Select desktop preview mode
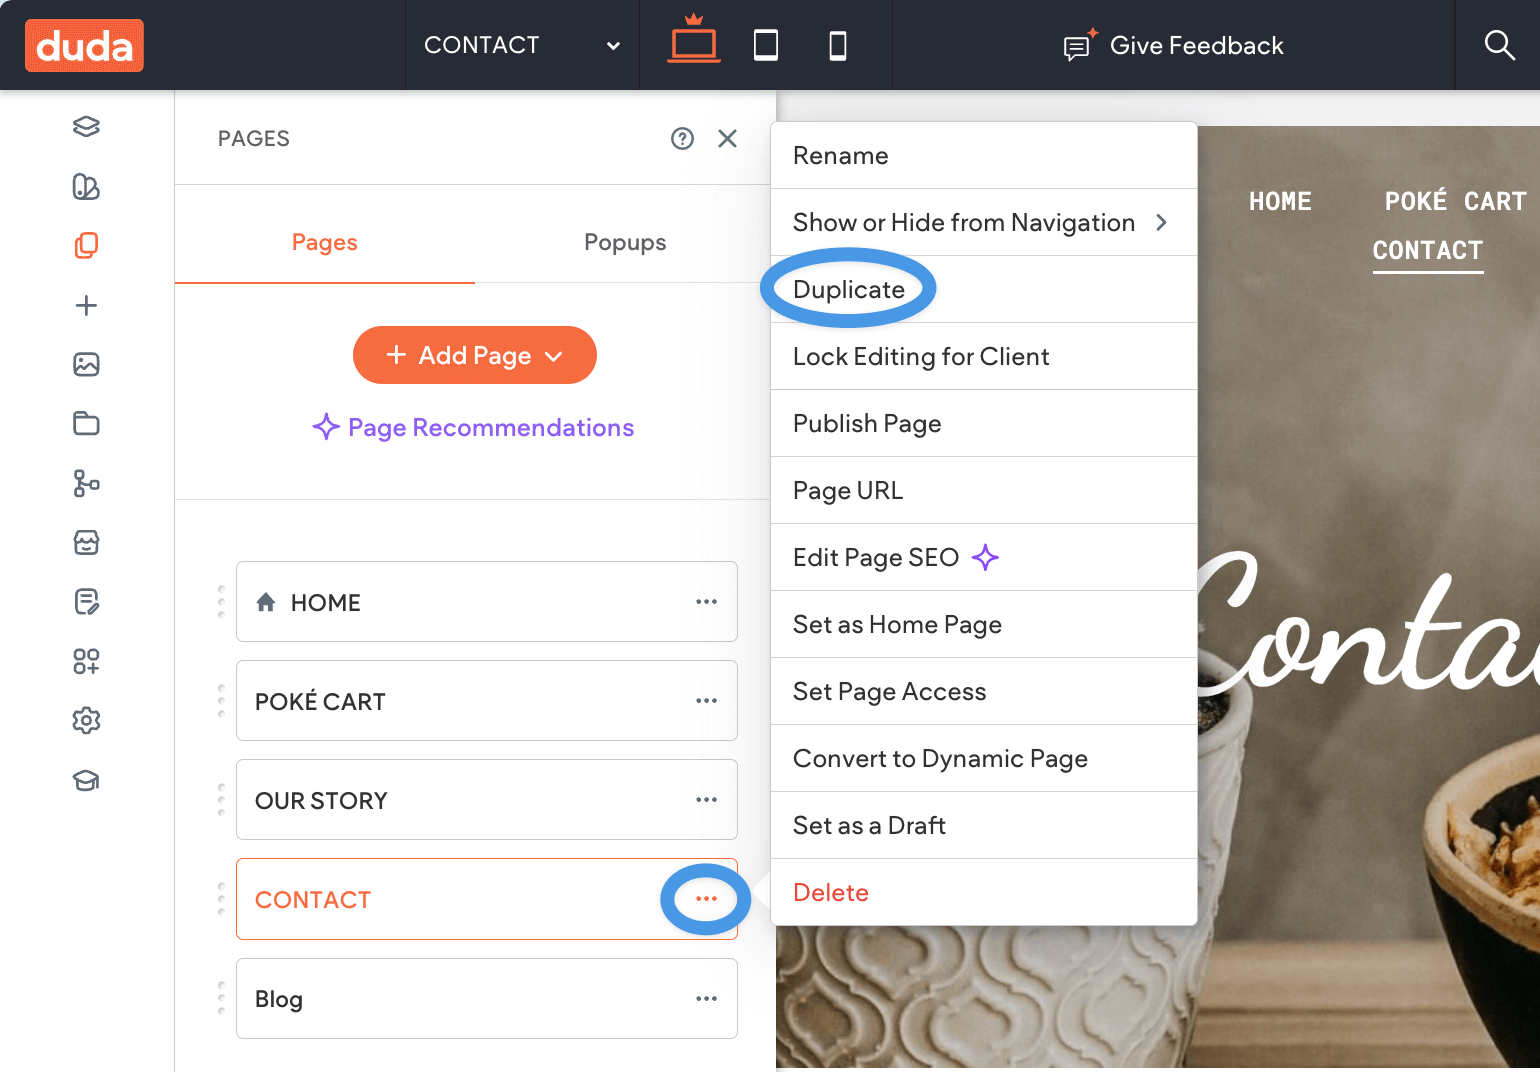The height and width of the screenshot is (1072, 1540). click(693, 45)
